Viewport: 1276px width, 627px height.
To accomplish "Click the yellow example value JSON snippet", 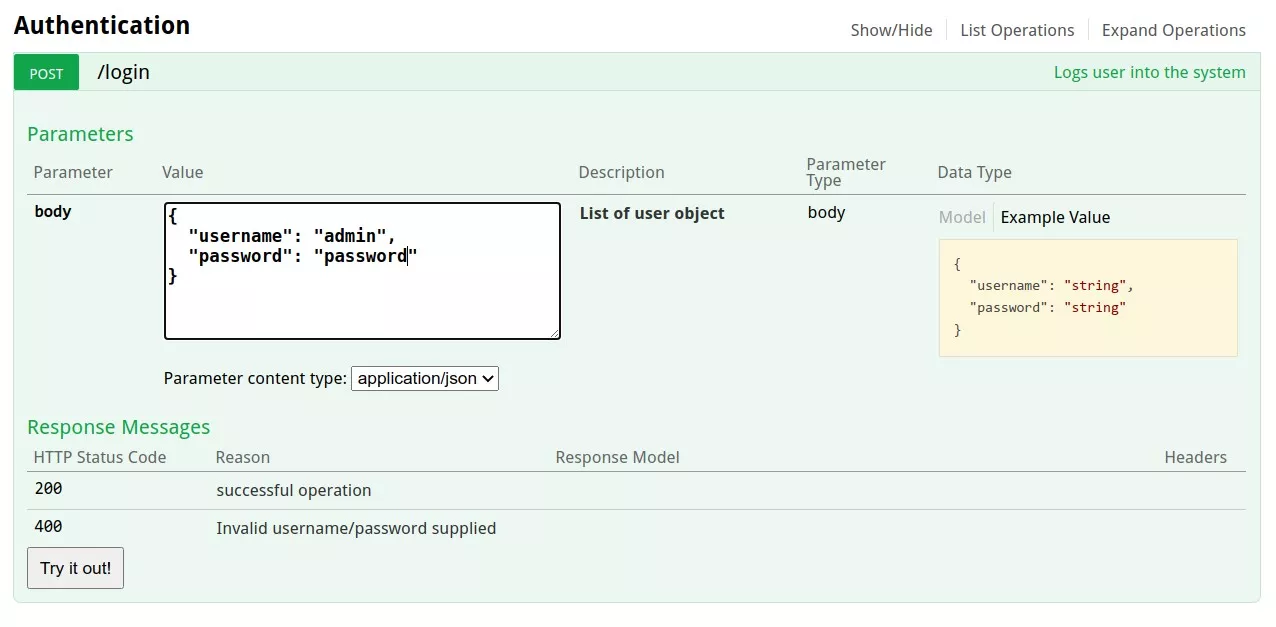I will [x=1087, y=296].
